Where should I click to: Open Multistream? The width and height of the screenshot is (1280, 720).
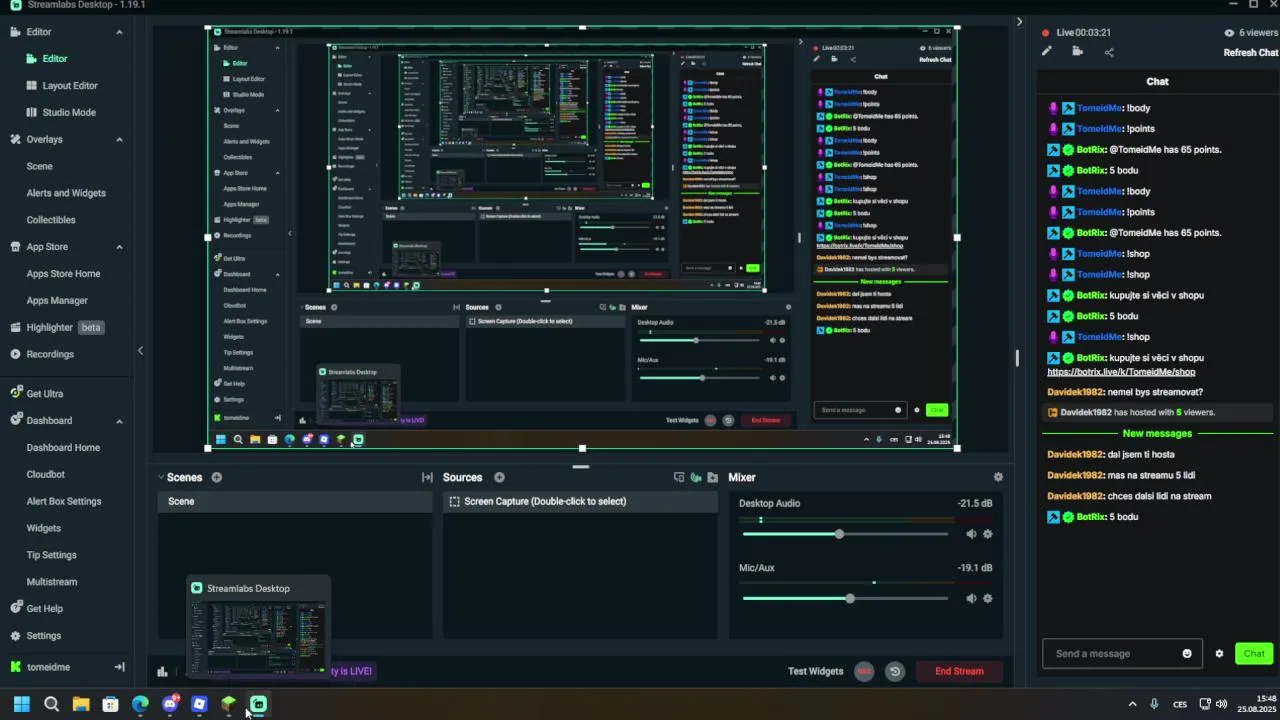pyautogui.click(x=52, y=582)
